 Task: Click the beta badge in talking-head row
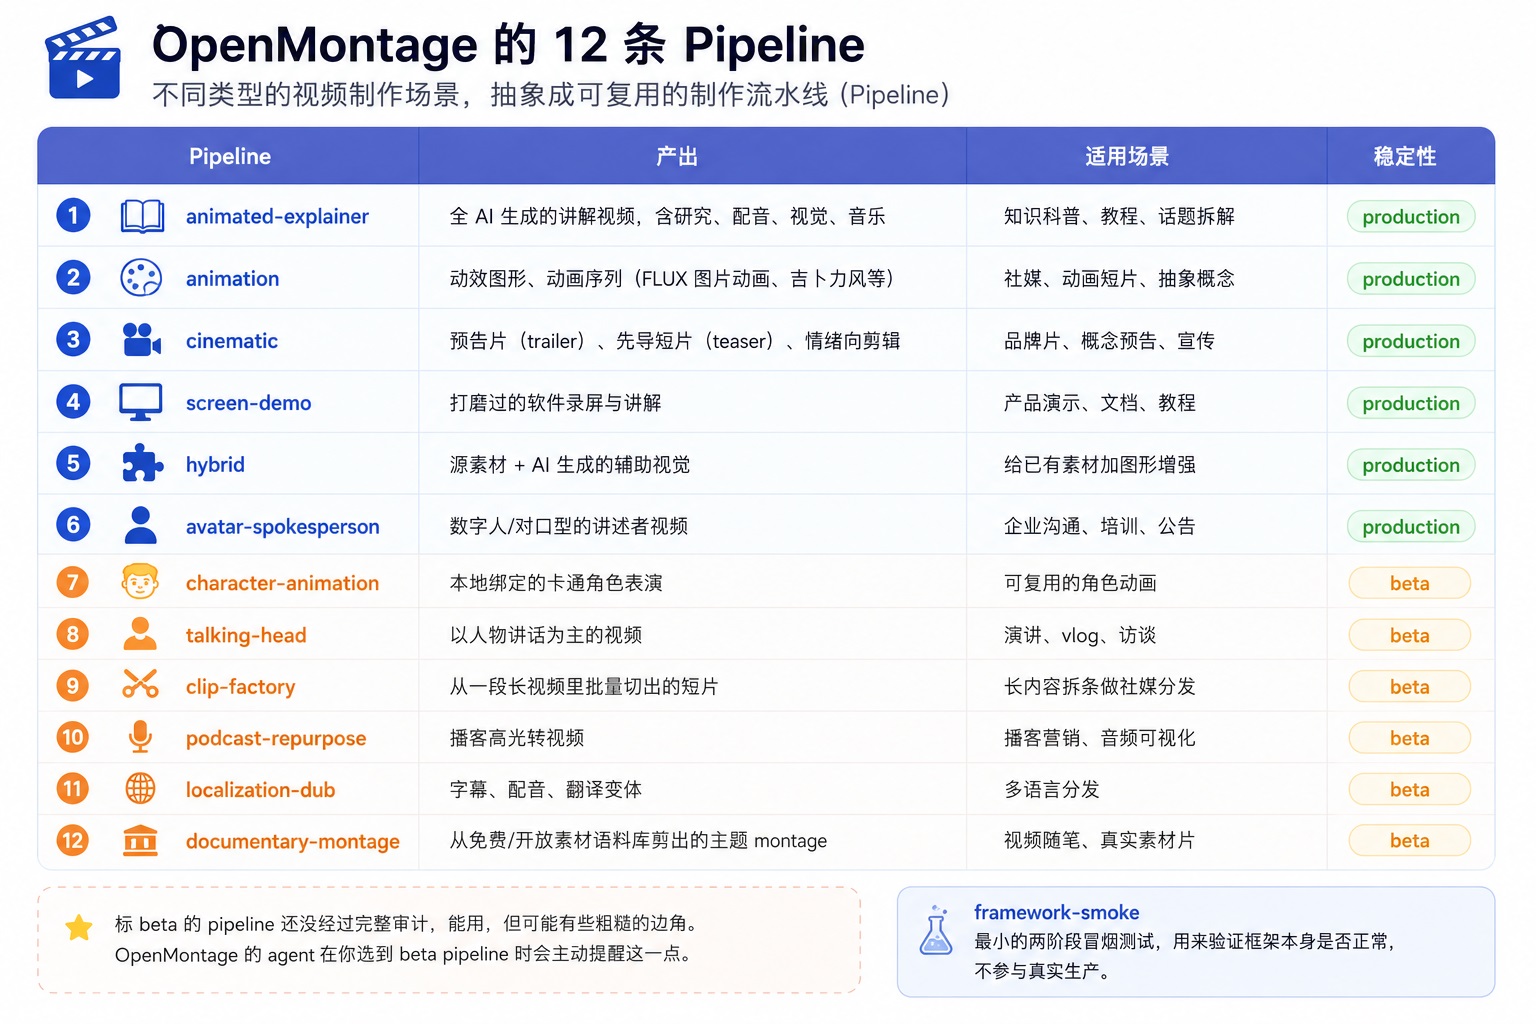click(1409, 635)
